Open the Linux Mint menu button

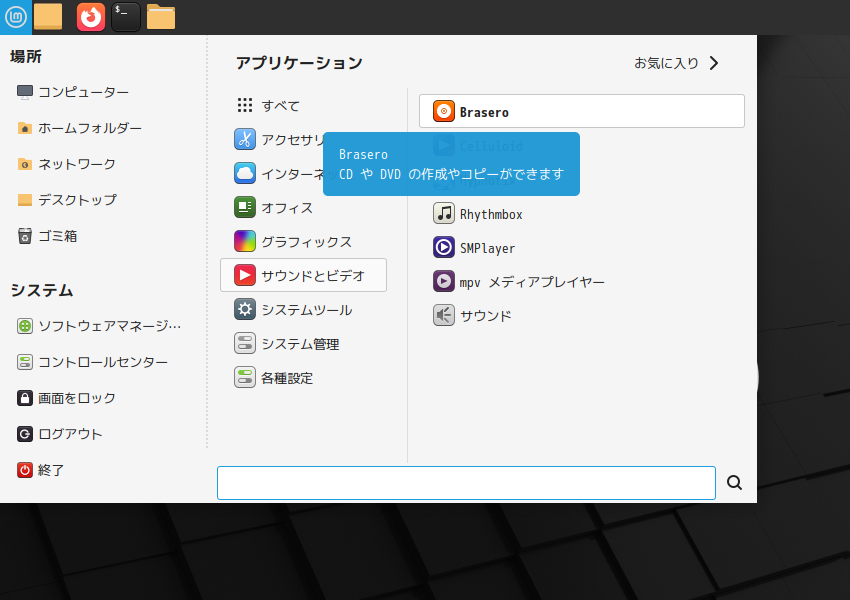[16, 17]
